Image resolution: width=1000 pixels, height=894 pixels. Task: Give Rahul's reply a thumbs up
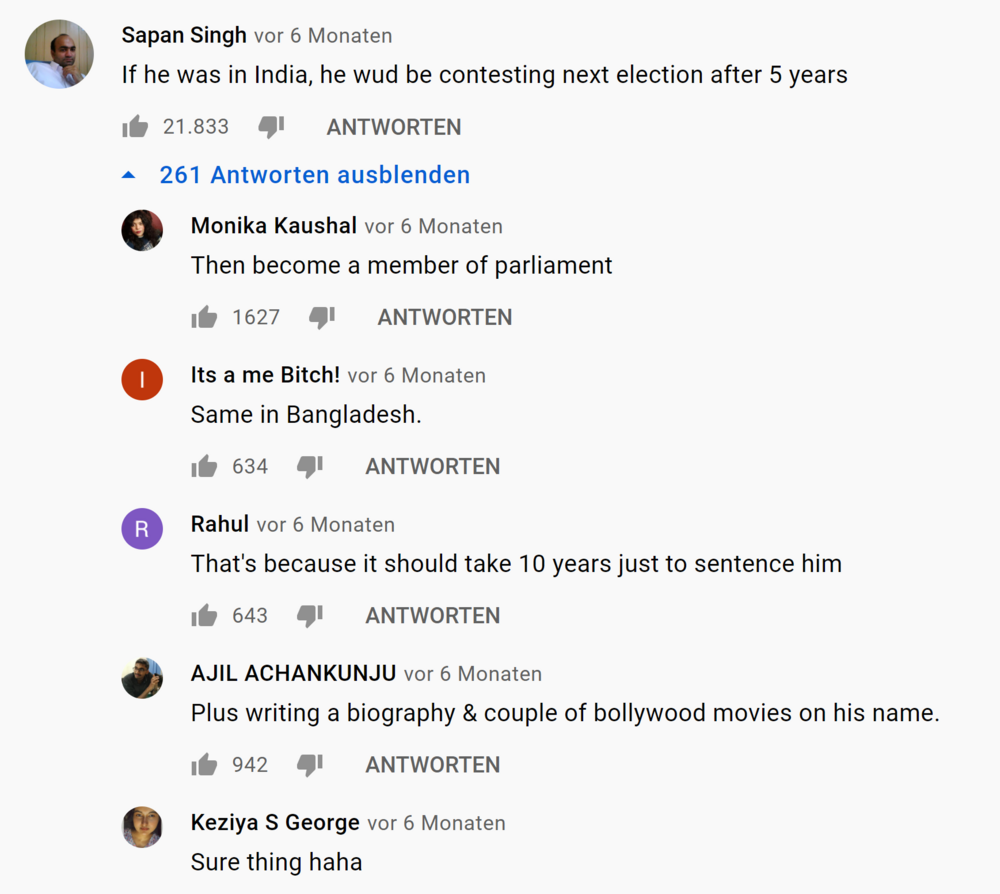tap(203, 614)
